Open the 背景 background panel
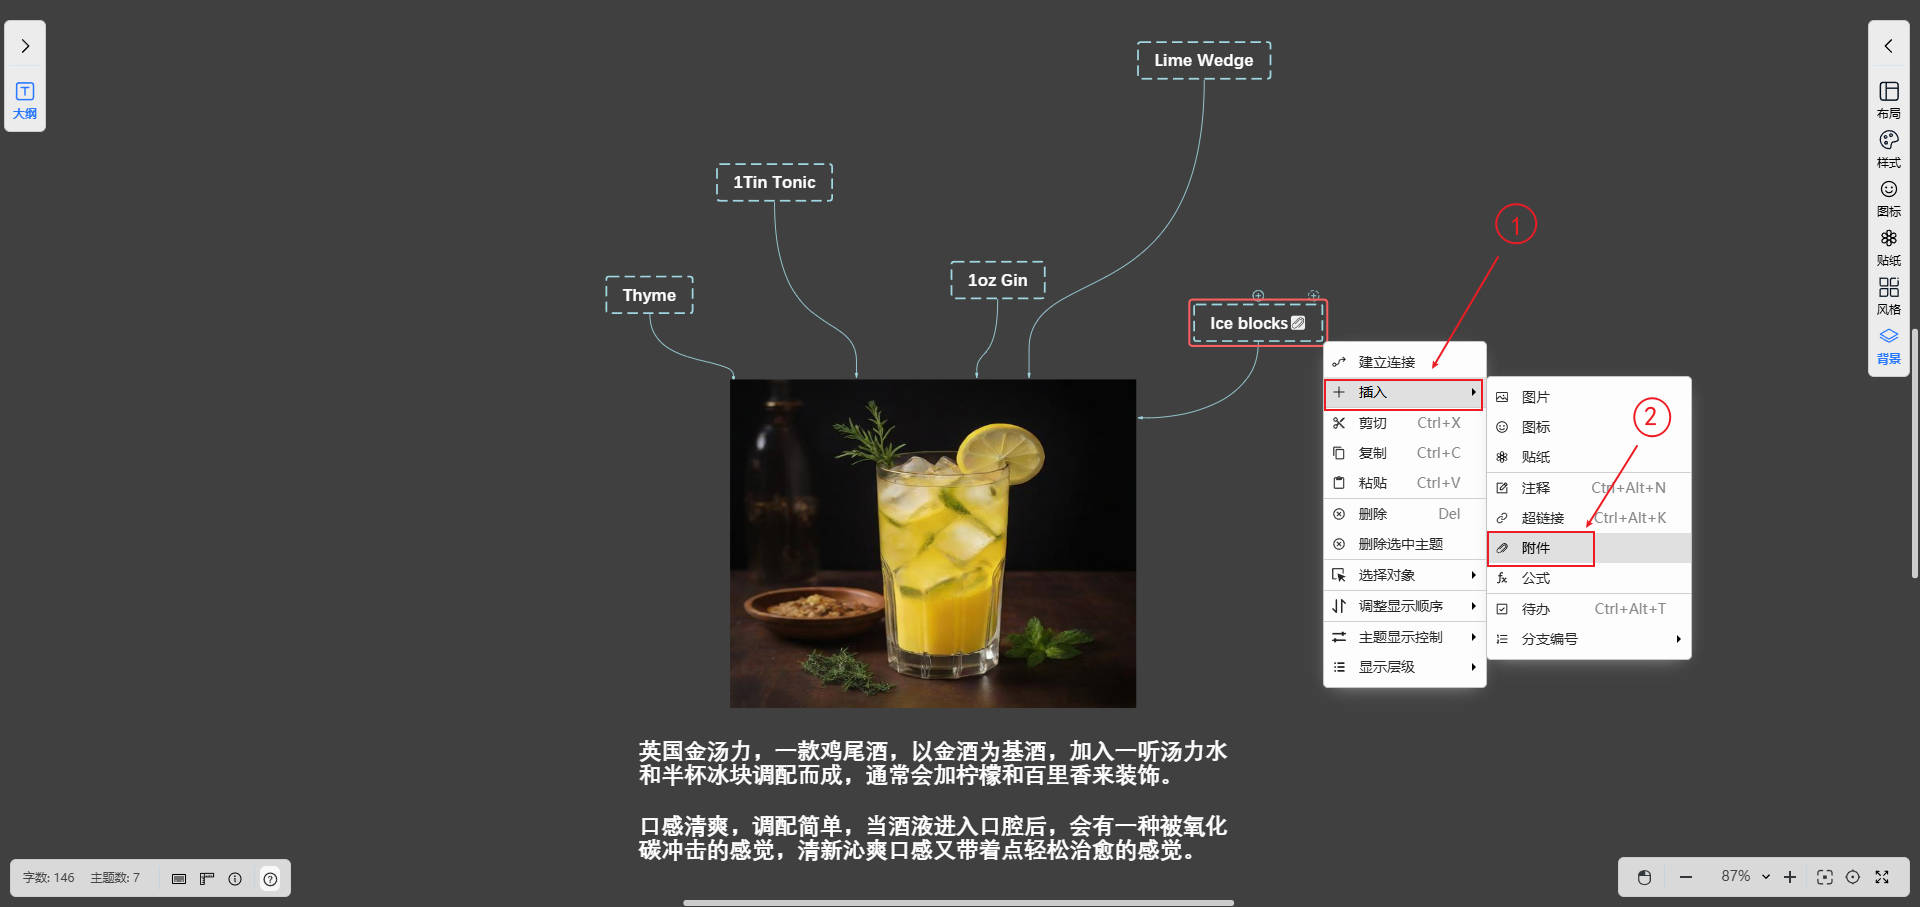The height and width of the screenshot is (907, 1920). coord(1888,345)
